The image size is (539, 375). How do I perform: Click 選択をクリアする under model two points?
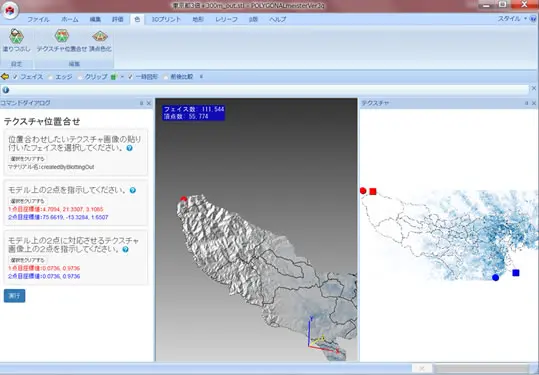tap(28, 201)
